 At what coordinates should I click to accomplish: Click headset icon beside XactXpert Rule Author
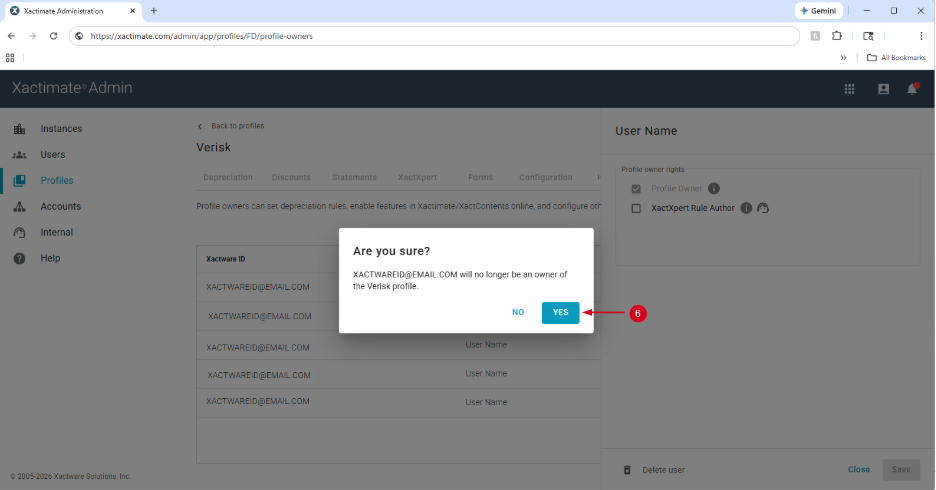point(763,208)
